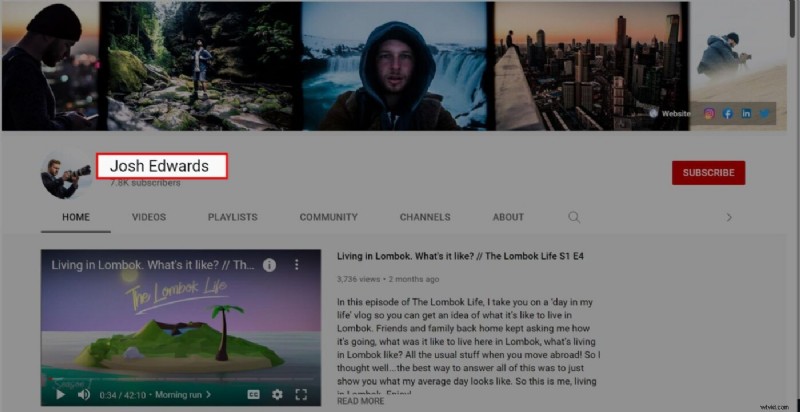Click the video title overlay in the player
This screenshot has width=800, height=412.
[153, 265]
